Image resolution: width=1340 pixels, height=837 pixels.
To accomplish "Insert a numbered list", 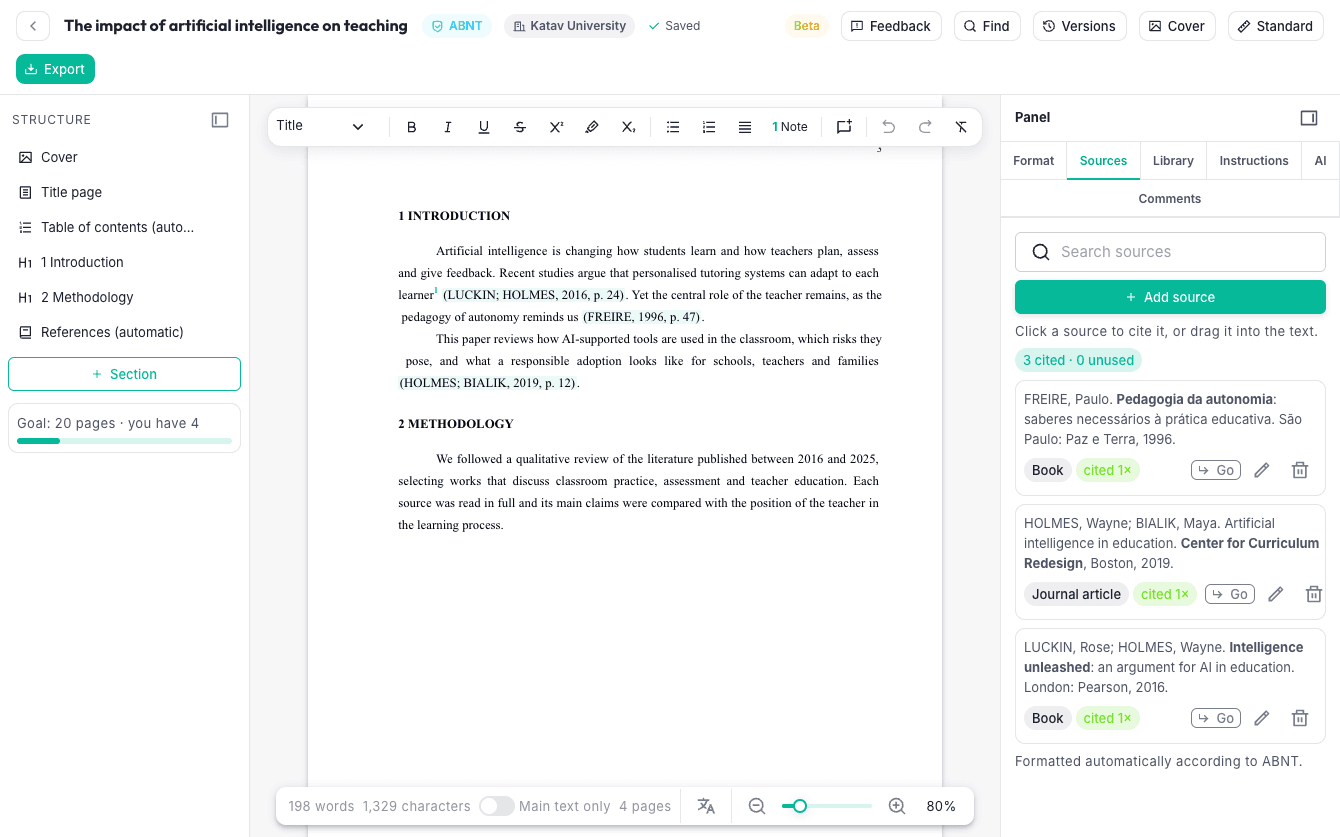I will point(709,127).
